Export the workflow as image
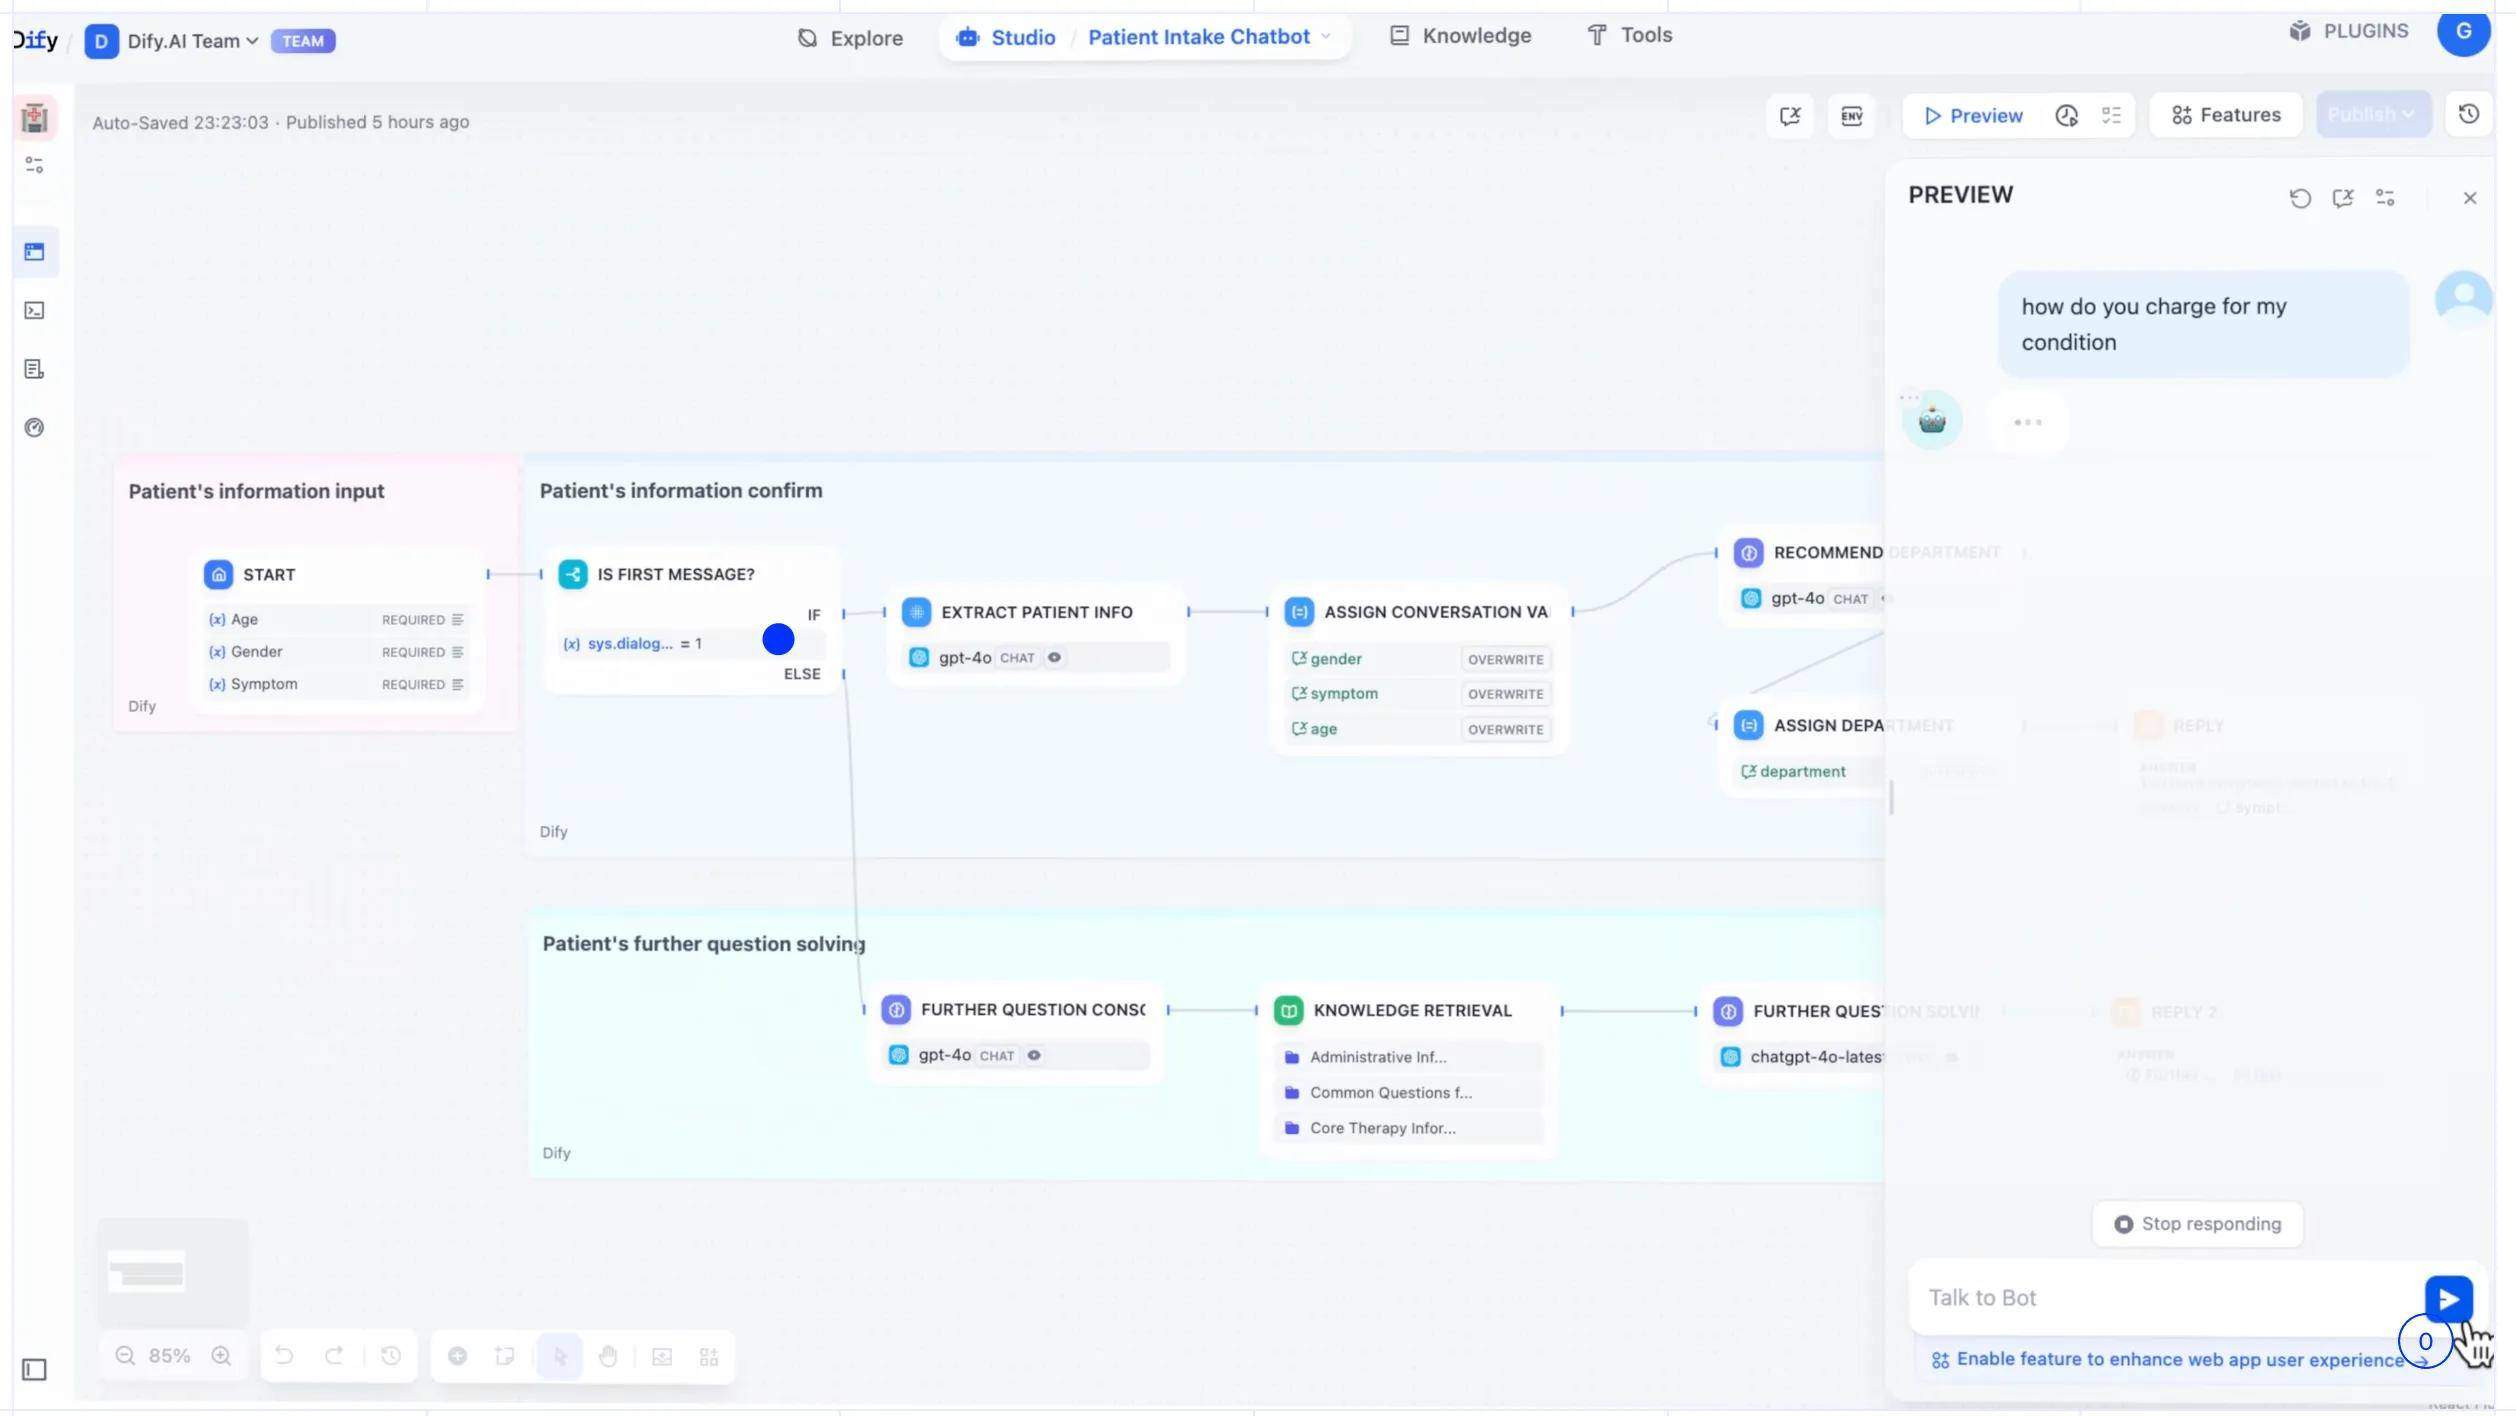 tap(662, 1356)
